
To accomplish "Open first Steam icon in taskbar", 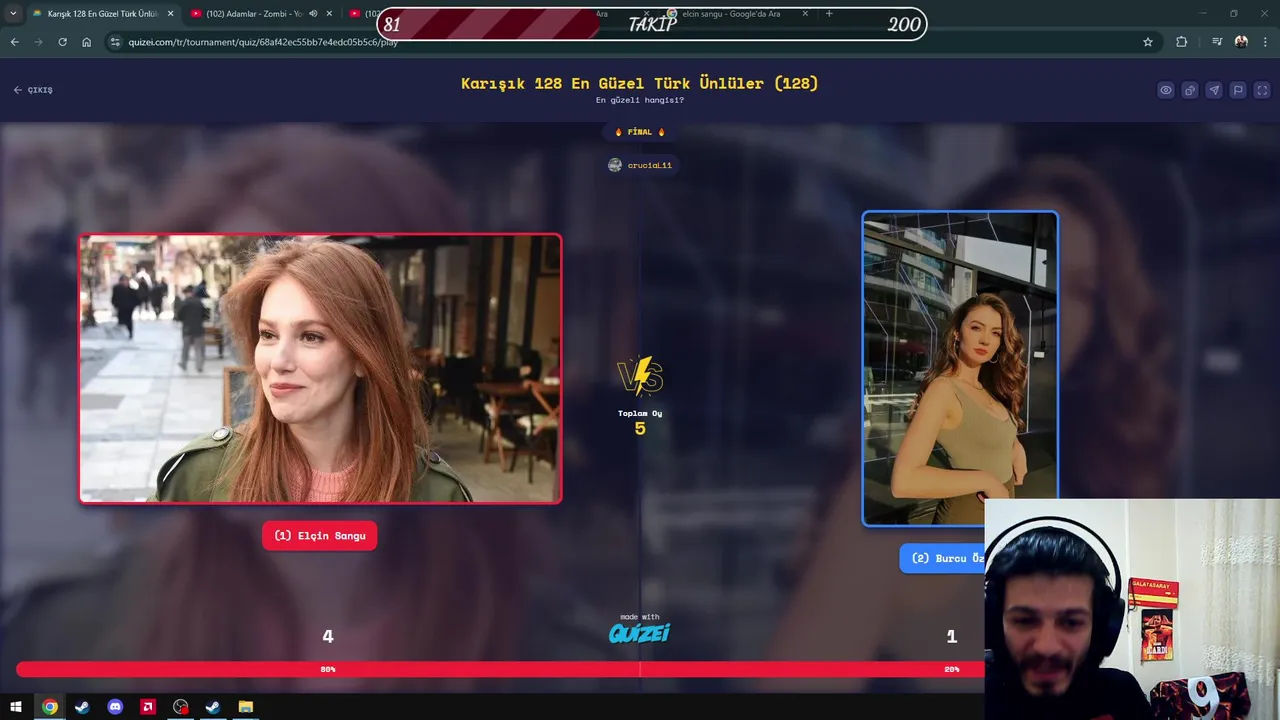I will [82, 707].
